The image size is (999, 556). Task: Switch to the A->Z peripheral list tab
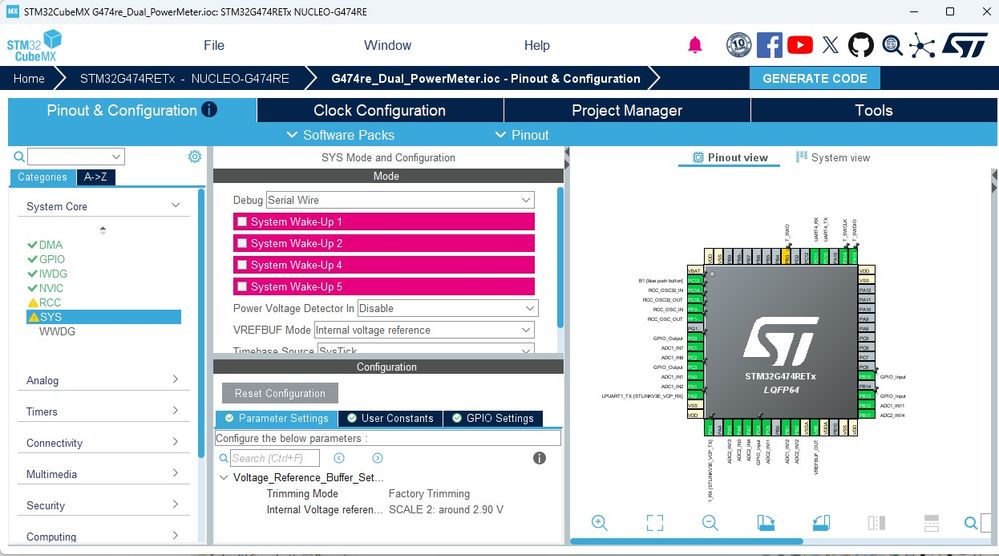[x=96, y=177]
